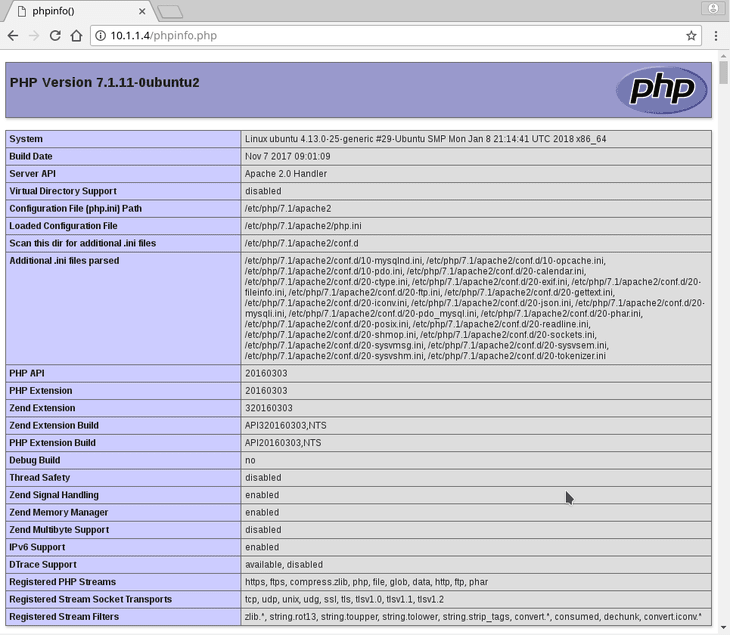This screenshot has width=730, height=635.
Task: Click the Registered Stream Filters label
Action: point(64,616)
